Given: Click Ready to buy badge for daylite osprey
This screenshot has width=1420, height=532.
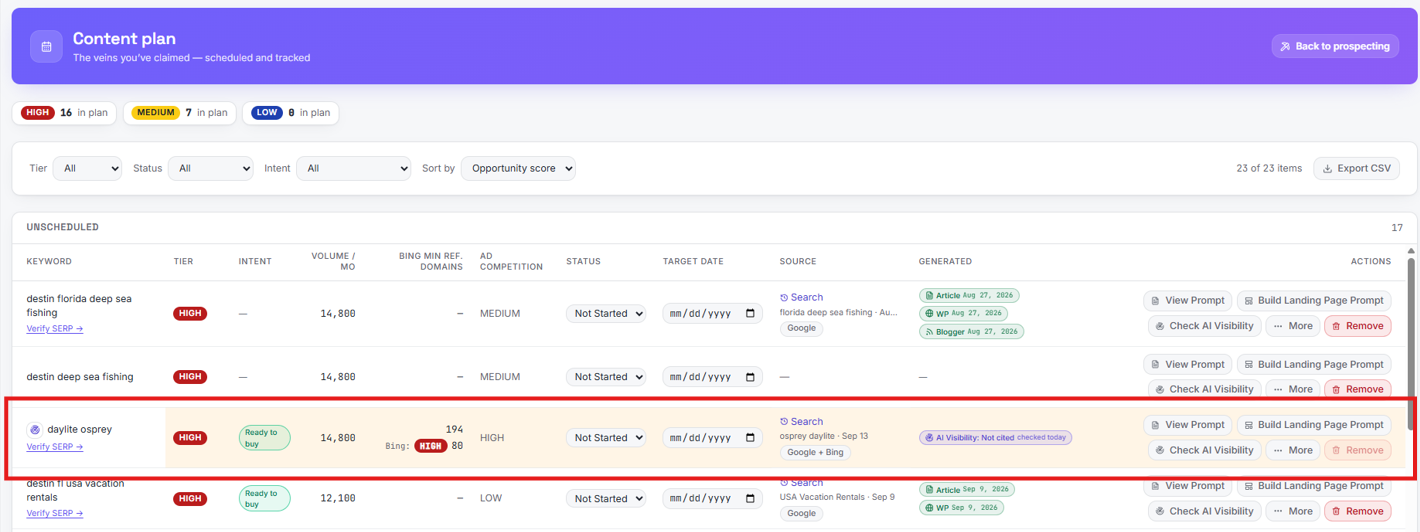Looking at the screenshot, I should (x=264, y=438).
